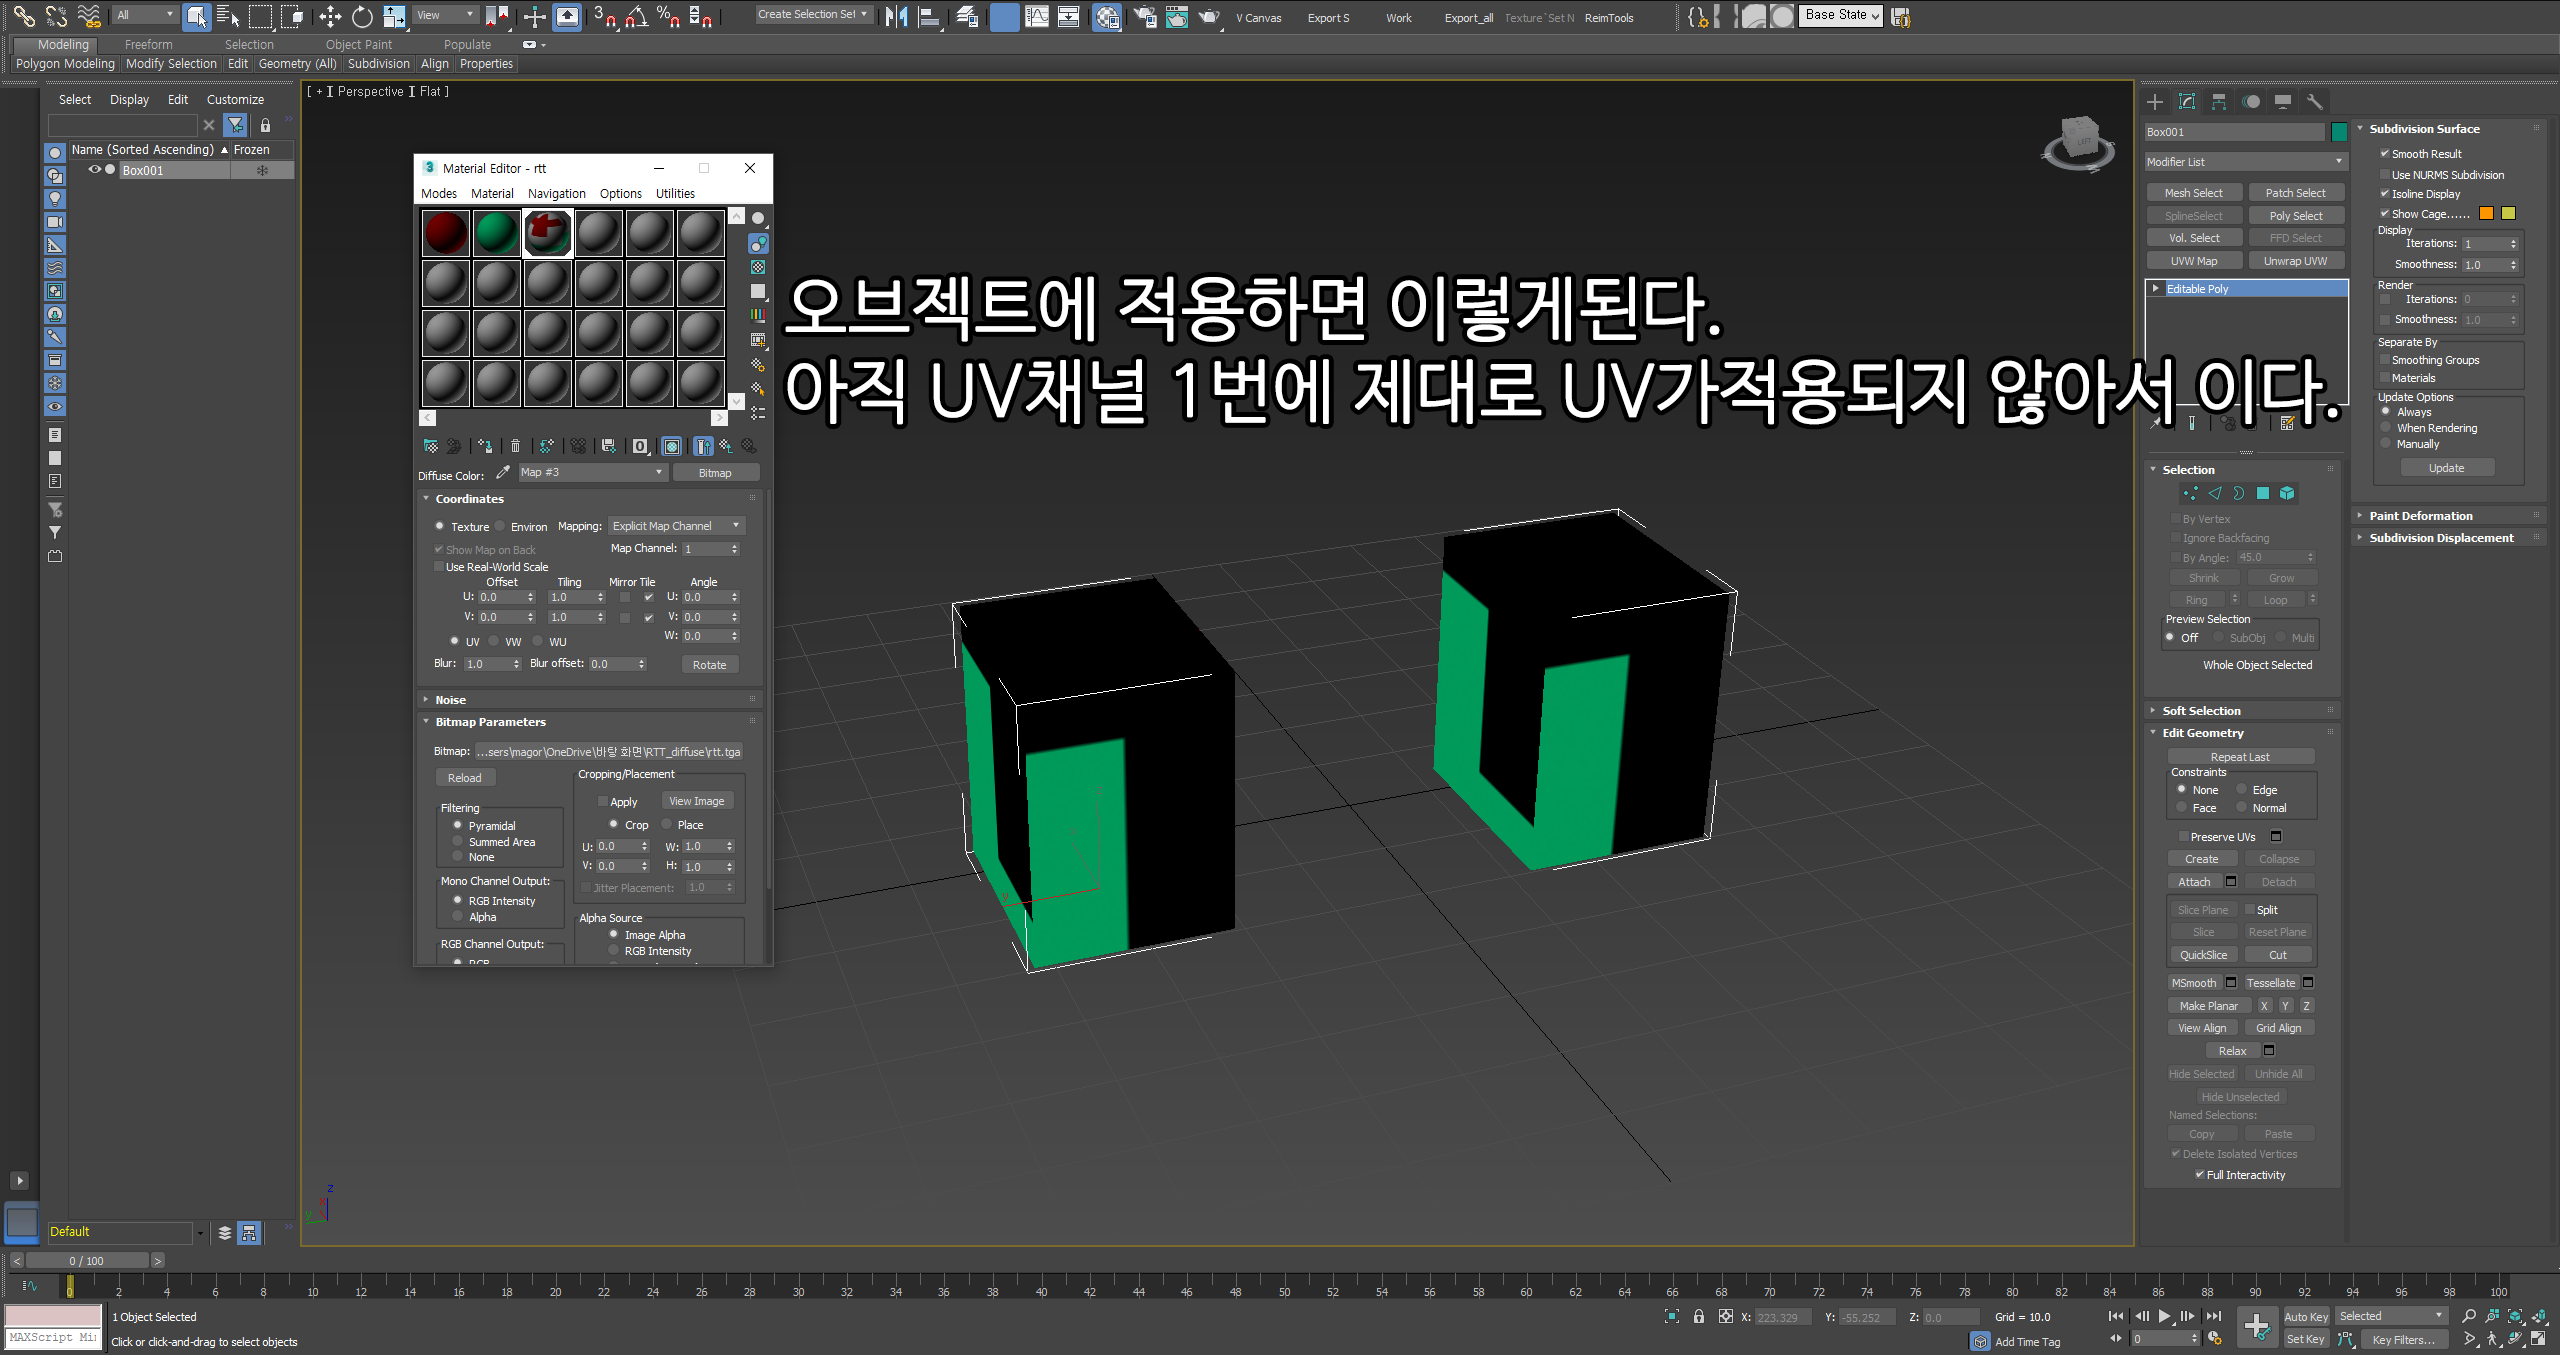
Task: Select the Environ radio button
Action: tap(500, 526)
